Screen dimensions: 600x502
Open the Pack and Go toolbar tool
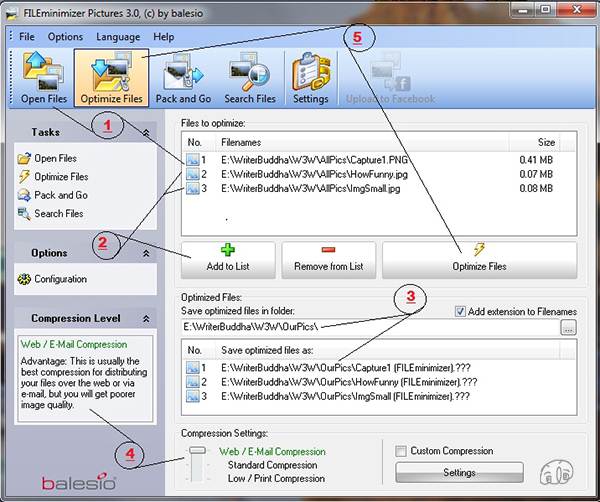pyautogui.click(x=183, y=78)
